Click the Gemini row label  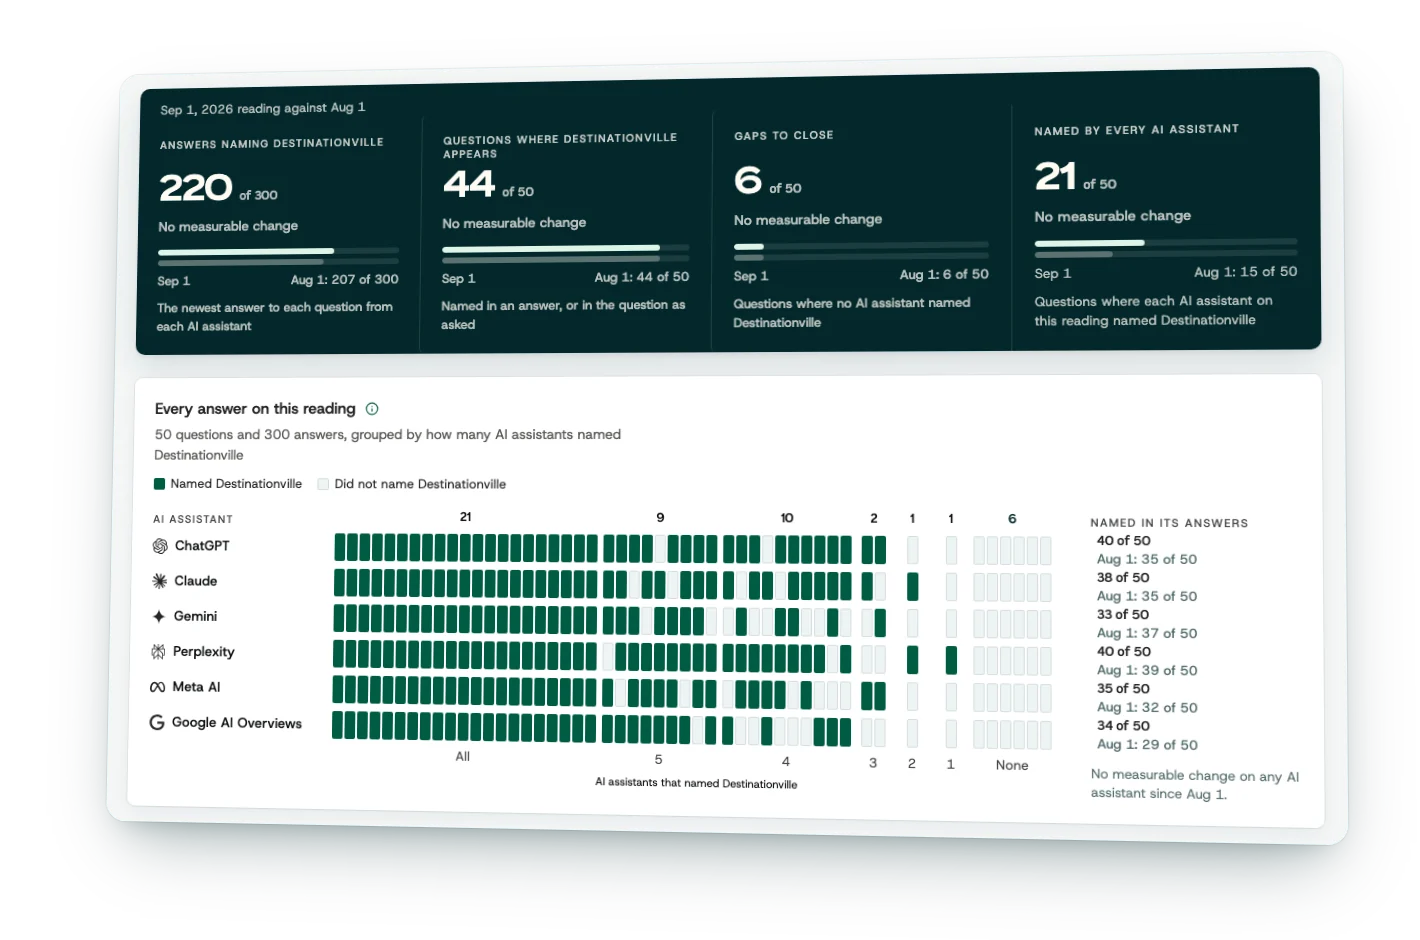coord(195,617)
